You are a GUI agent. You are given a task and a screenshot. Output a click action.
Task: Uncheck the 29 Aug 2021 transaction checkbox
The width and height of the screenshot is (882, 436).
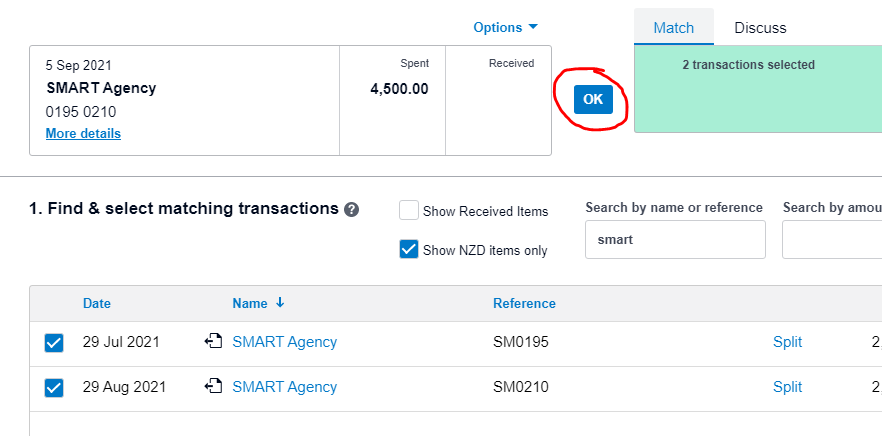point(54,388)
